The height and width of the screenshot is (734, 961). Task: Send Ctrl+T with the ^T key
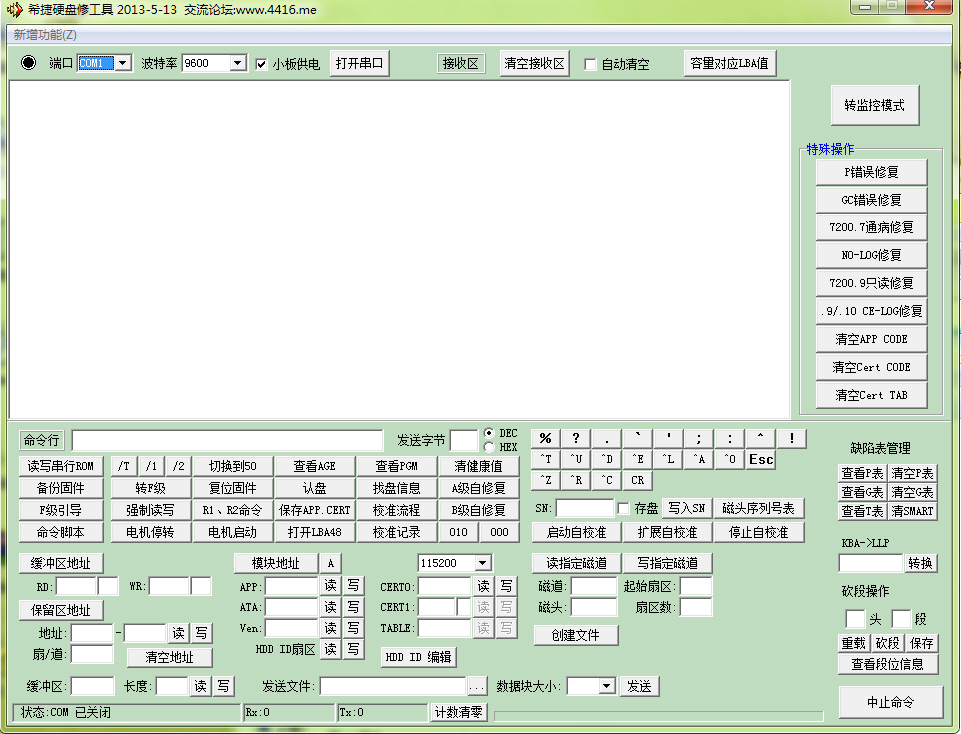coord(545,460)
